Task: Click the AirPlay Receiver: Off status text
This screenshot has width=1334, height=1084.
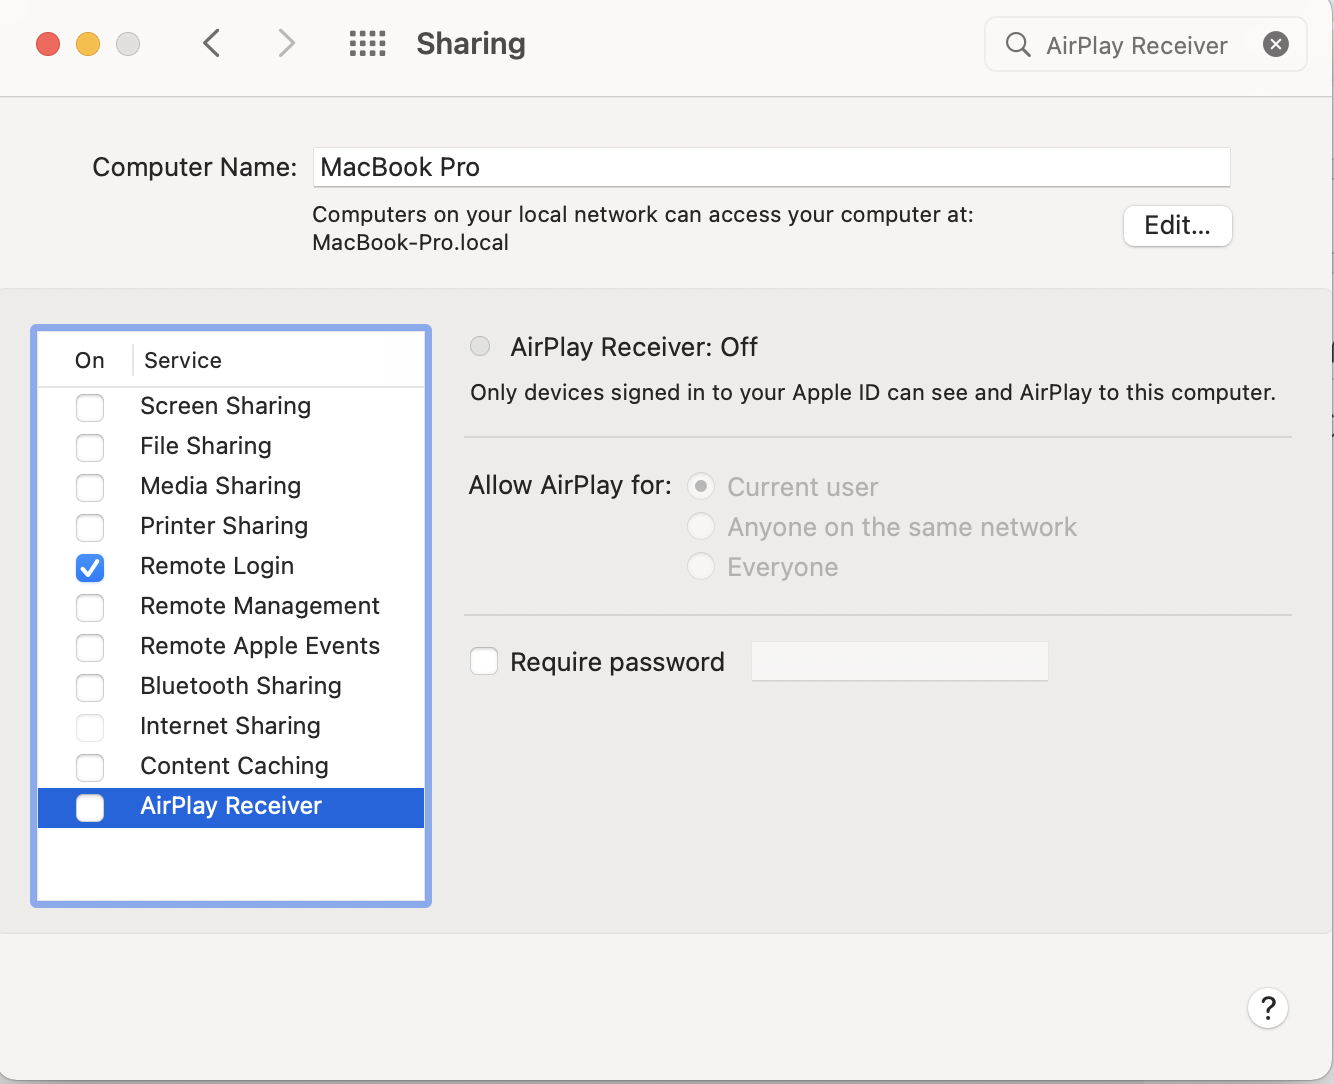Action: click(634, 347)
